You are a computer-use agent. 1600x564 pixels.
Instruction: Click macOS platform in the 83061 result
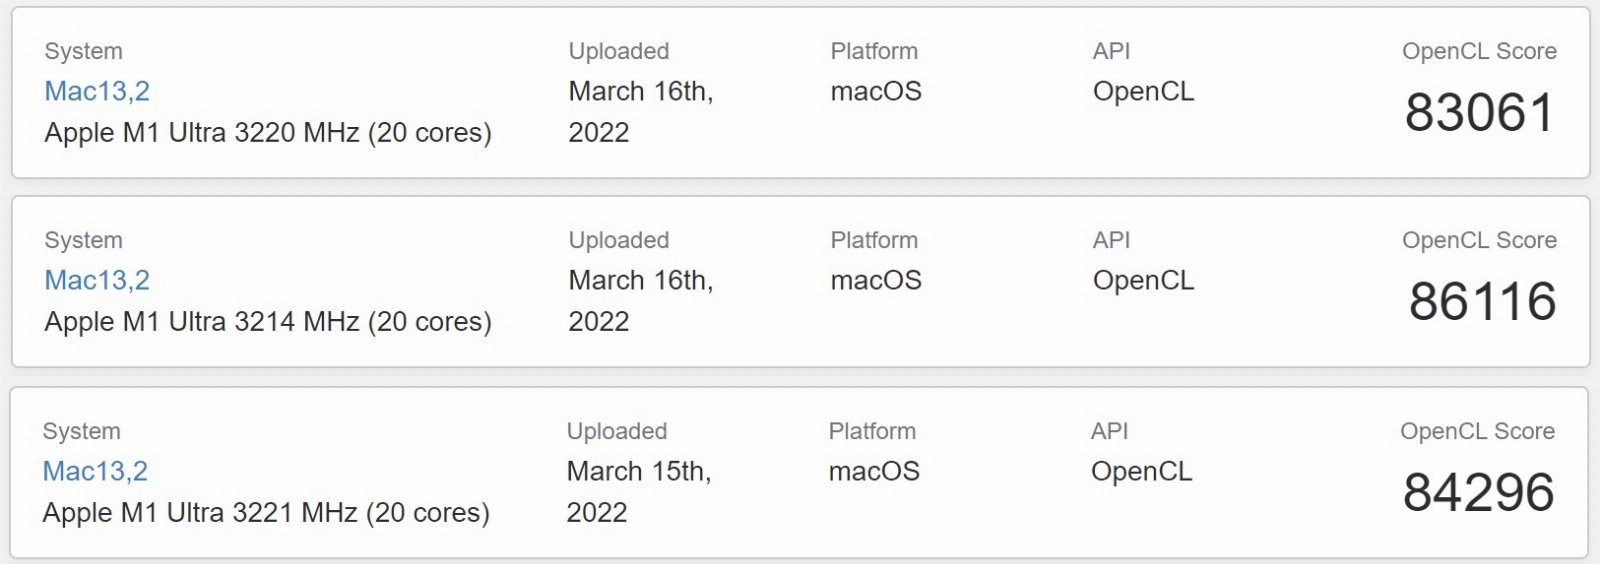pos(876,91)
